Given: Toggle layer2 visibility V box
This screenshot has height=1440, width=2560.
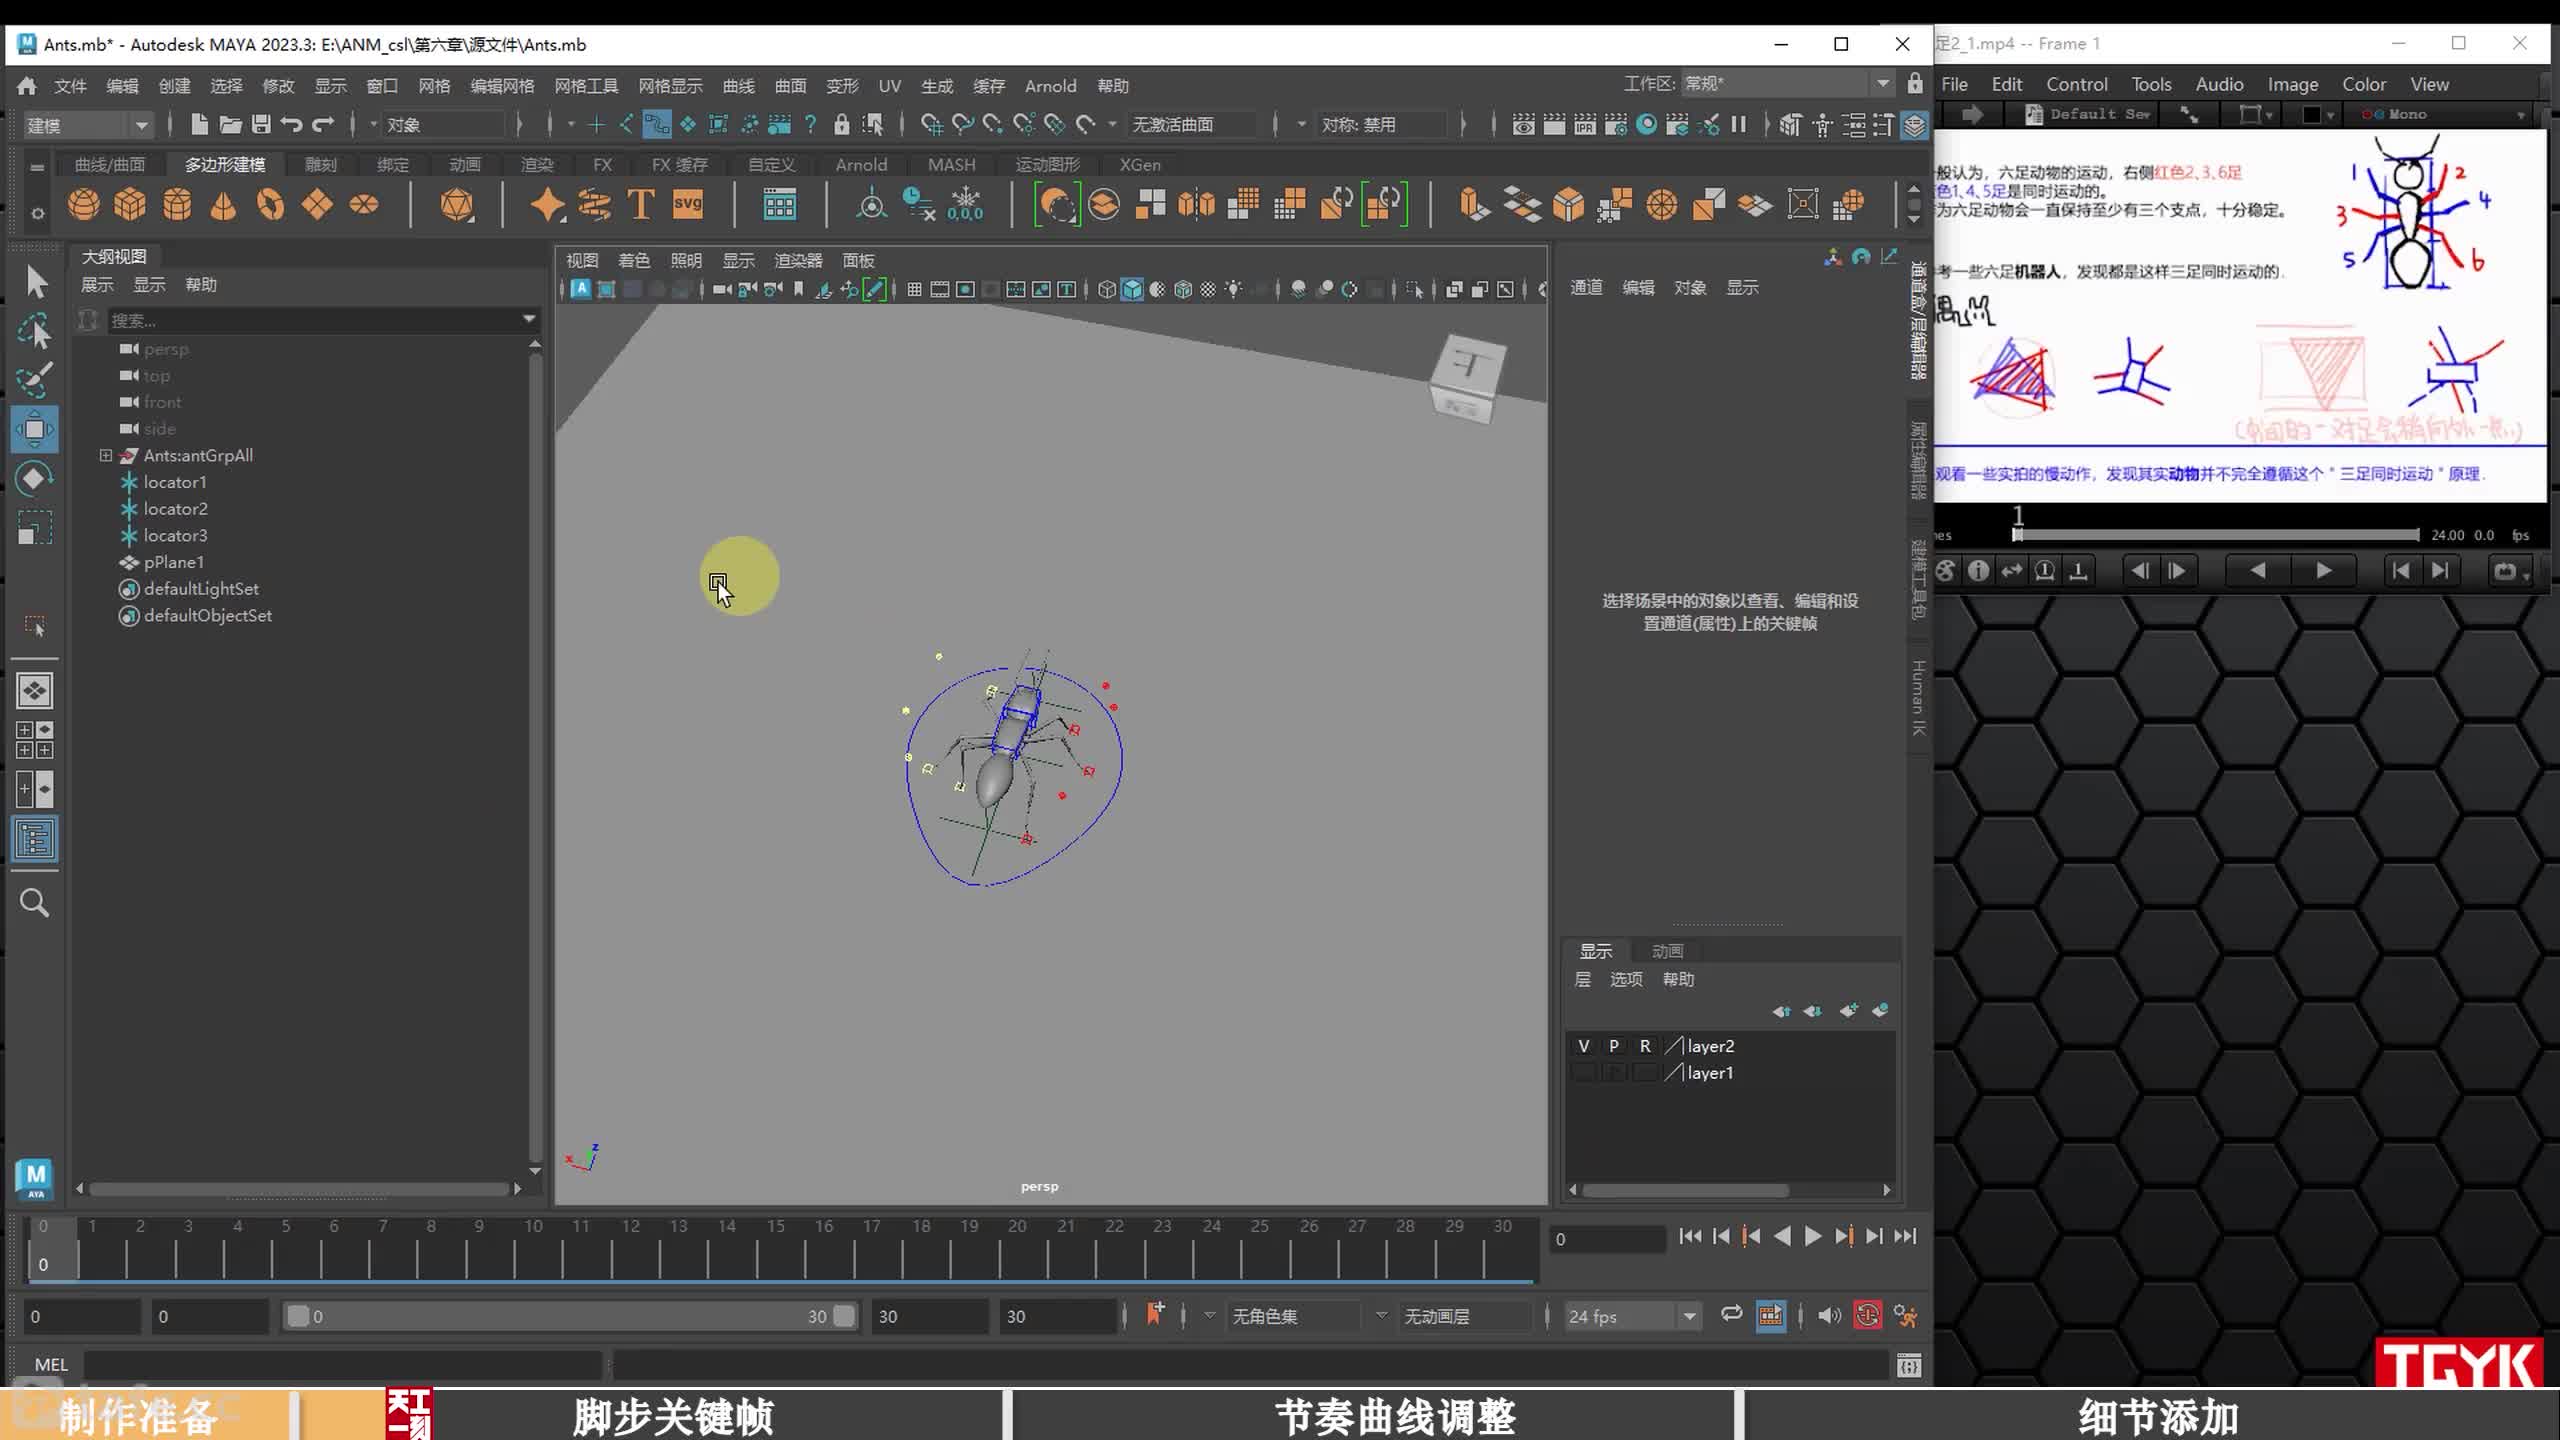Looking at the screenshot, I should click(1584, 1046).
